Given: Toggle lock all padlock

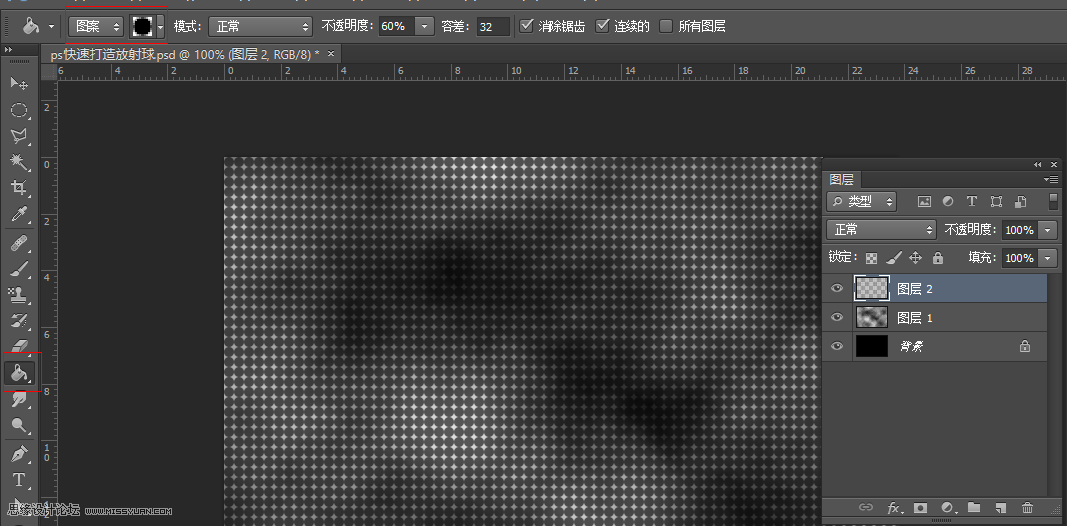Looking at the screenshot, I should click(x=938, y=257).
